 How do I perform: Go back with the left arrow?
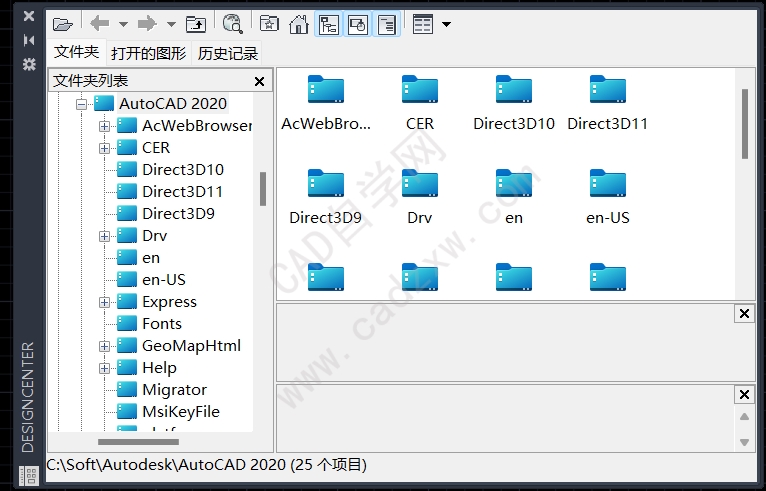coord(100,23)
